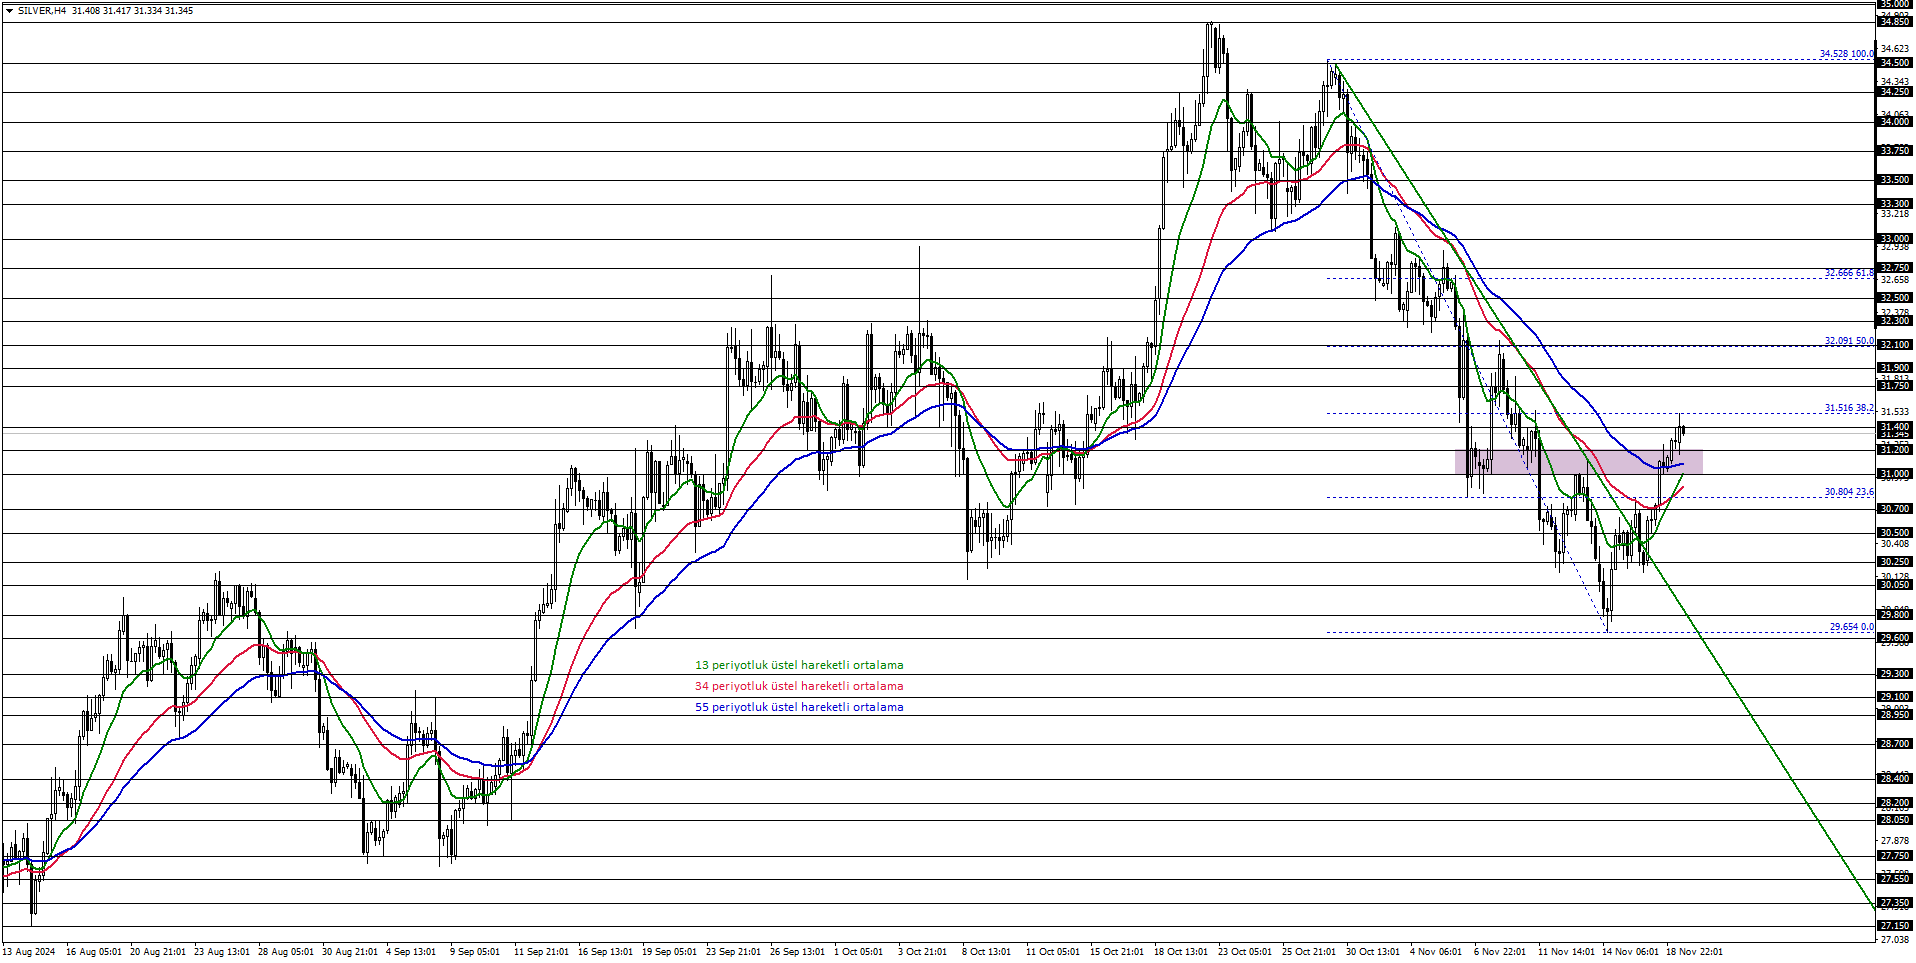Select the 13 periyotluk üstel hareketli ortalama label
This screenshot has width=1916, height=963.
click(799, 665)
